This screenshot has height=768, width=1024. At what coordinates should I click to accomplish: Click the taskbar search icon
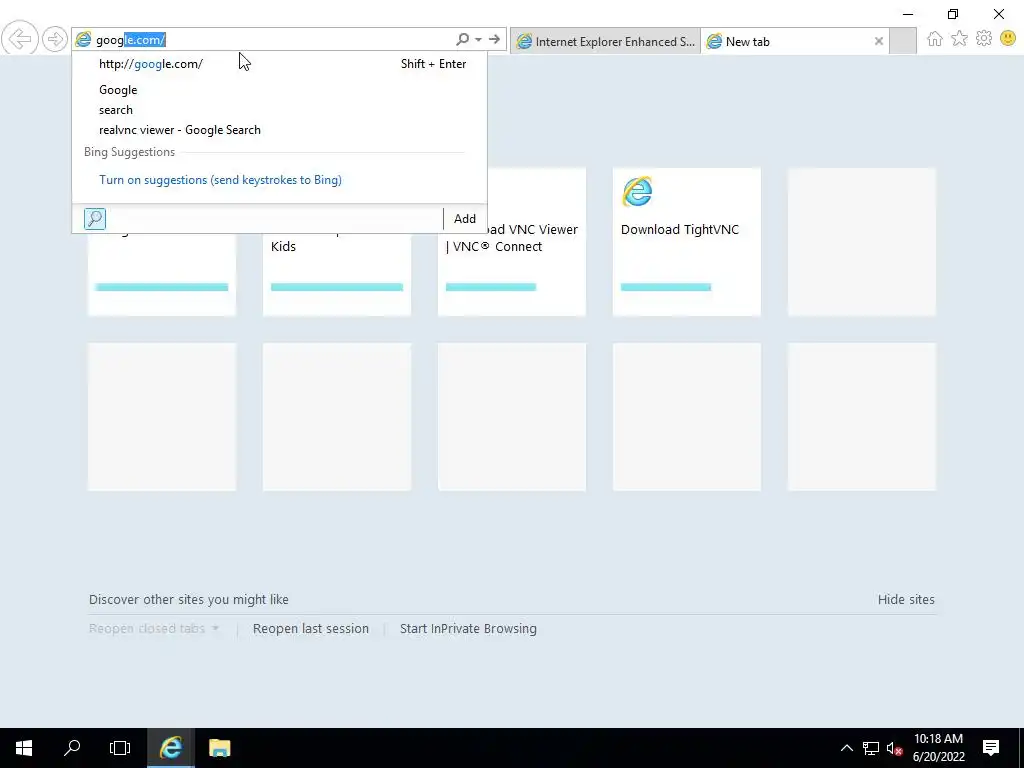[72, 748]
